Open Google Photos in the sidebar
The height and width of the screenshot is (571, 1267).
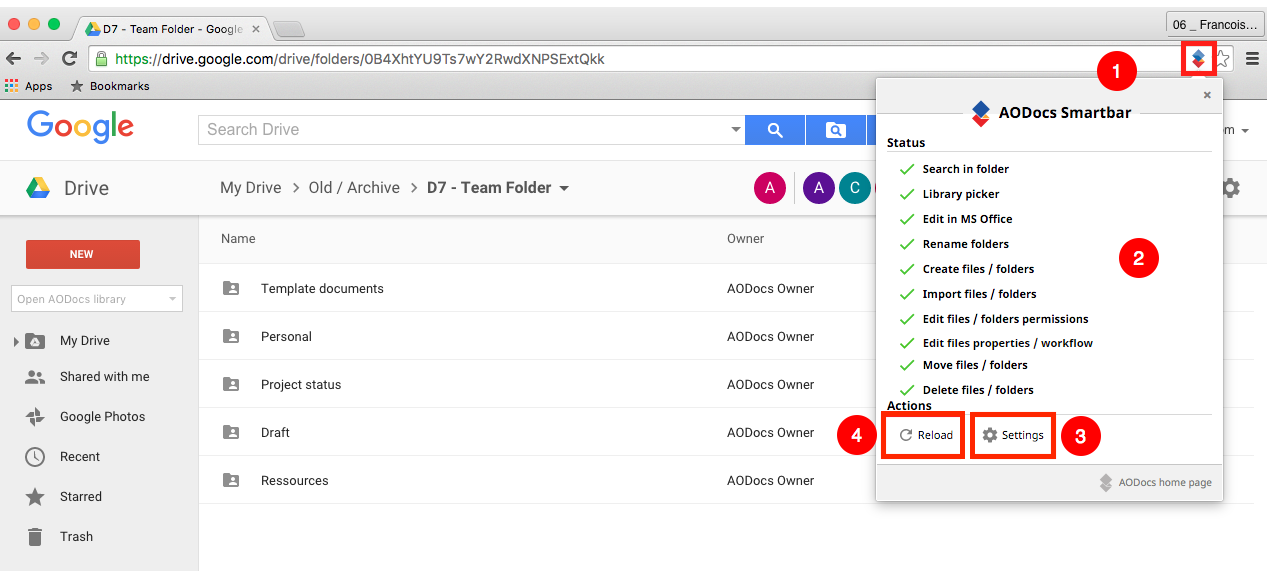[x=102, y=417]
